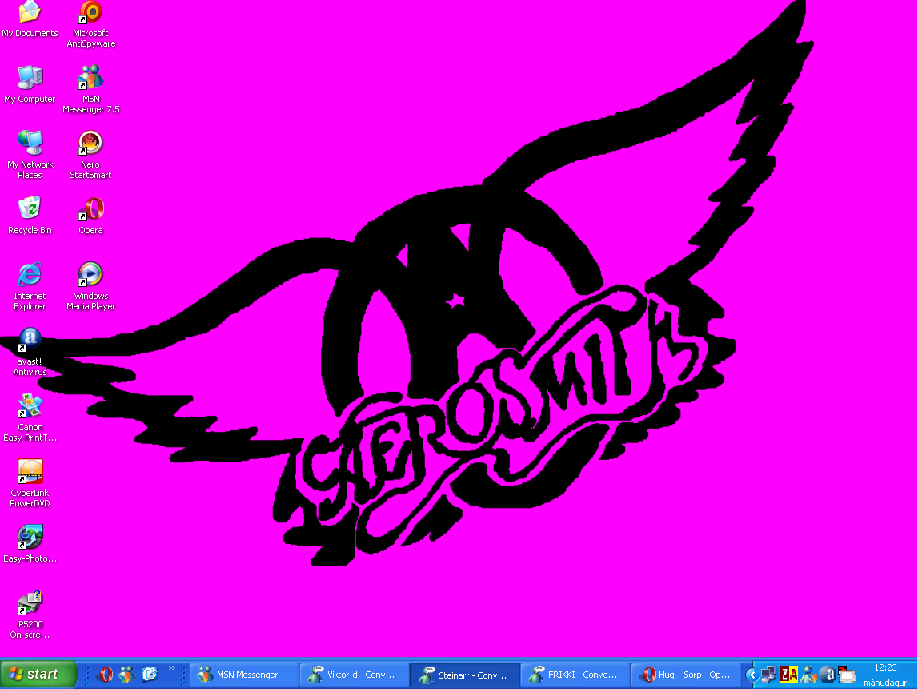
Task: Launch Opera from the Quick Launch bar
Action: [x=105, y=674]
